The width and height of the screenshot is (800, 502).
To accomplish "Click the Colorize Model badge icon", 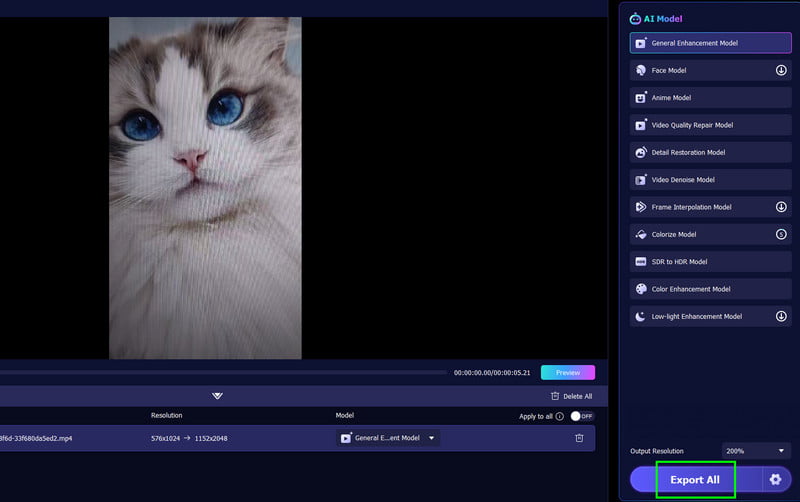I will click(x=781, y=234).
